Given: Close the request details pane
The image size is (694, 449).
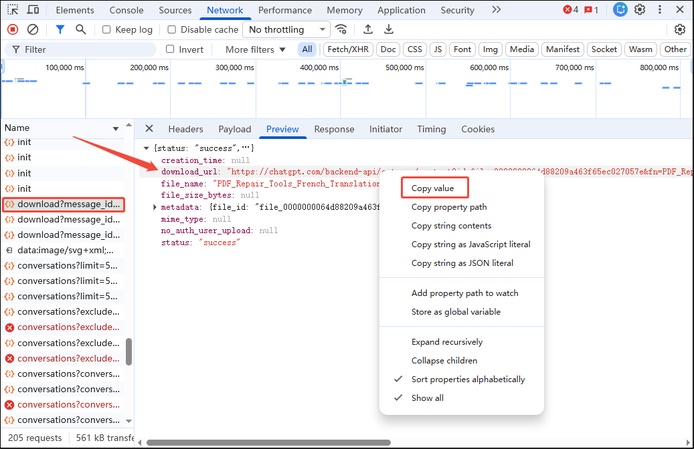Looking at the screenshot, I should [149, 129].
